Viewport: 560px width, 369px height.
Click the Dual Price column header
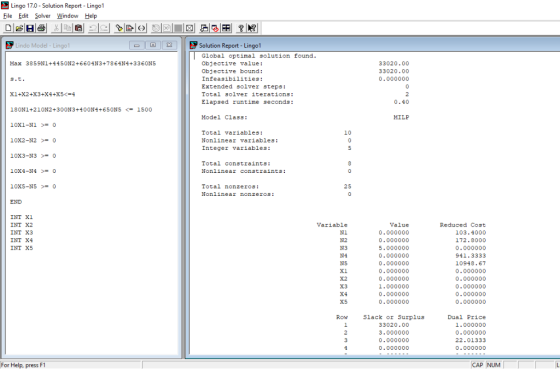coord(466,317)
